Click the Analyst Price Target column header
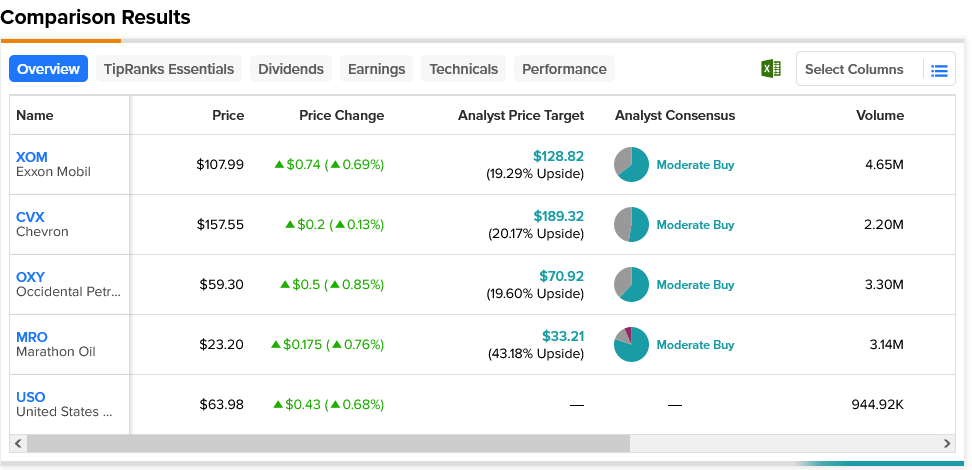Viewport: 972px width, 470px height. click(520, 115)
